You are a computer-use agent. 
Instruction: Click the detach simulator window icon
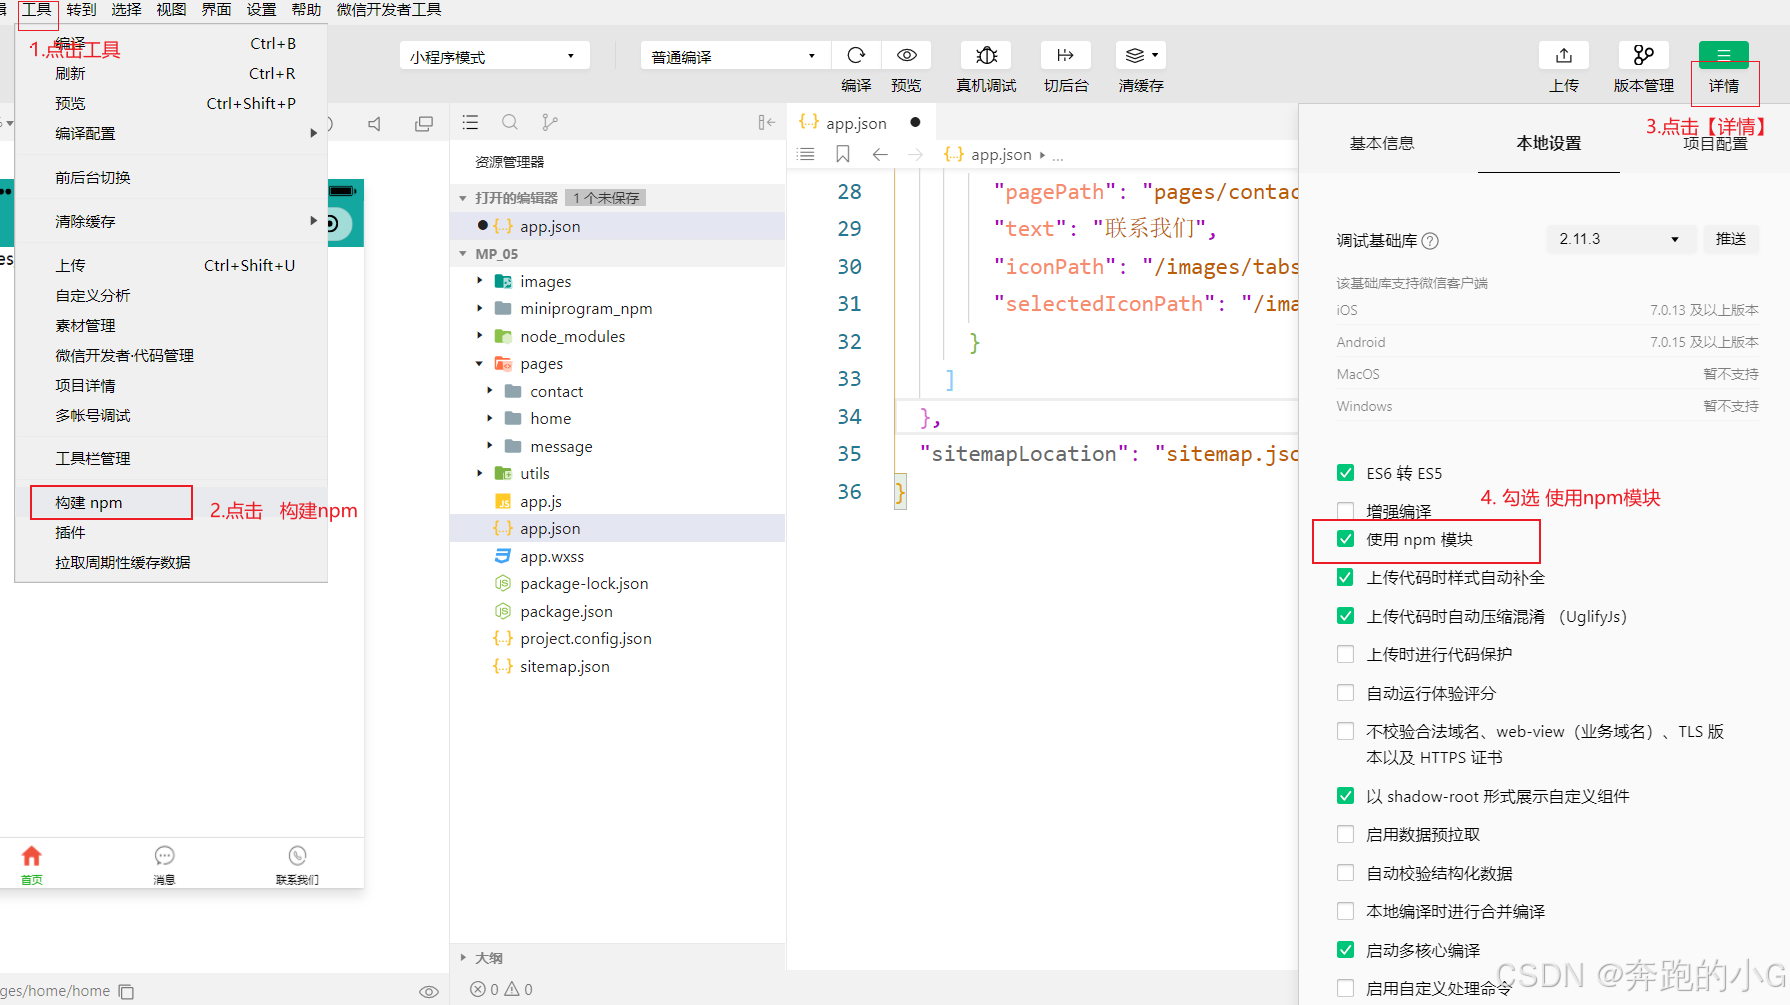point(424,124)
